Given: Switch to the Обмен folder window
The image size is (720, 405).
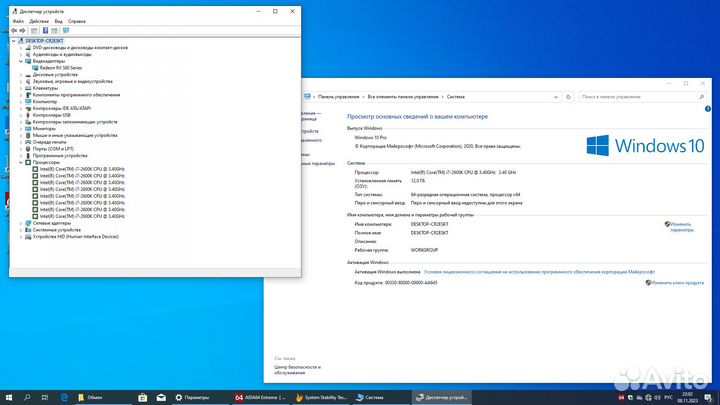Looking at the screenshot, I should [x=102, y=398].
